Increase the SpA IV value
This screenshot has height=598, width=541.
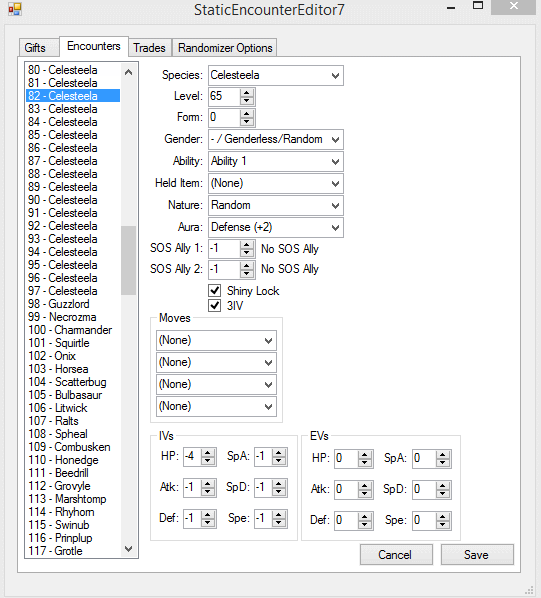pyautogui.click(x=279, y=453)
